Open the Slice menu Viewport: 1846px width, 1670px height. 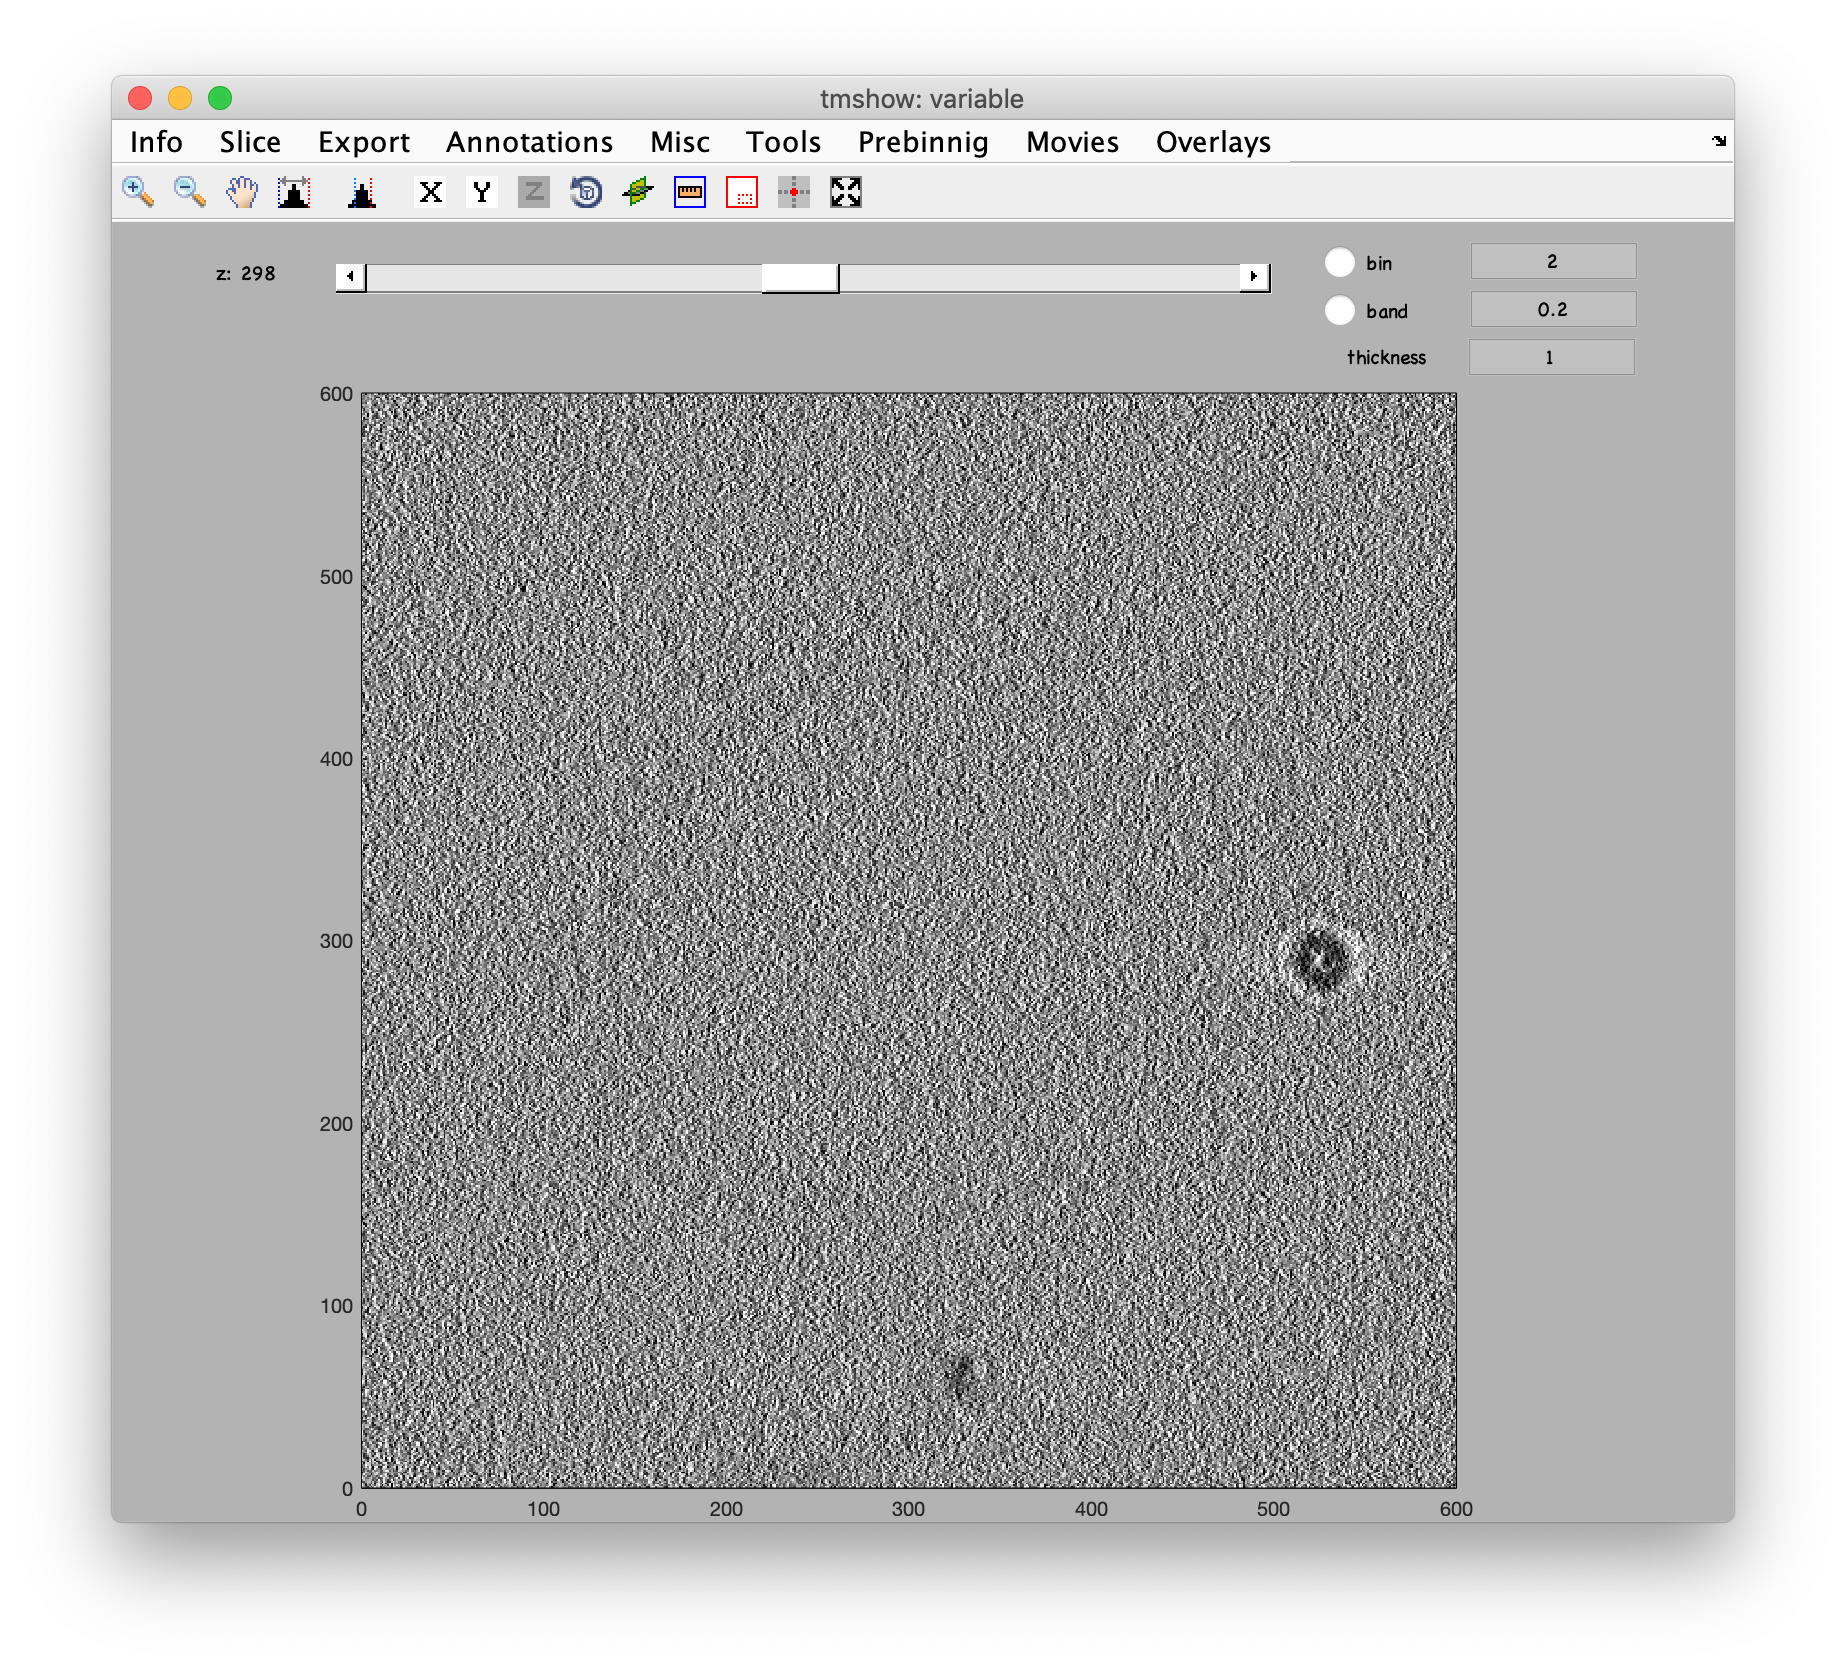(250, 142)
